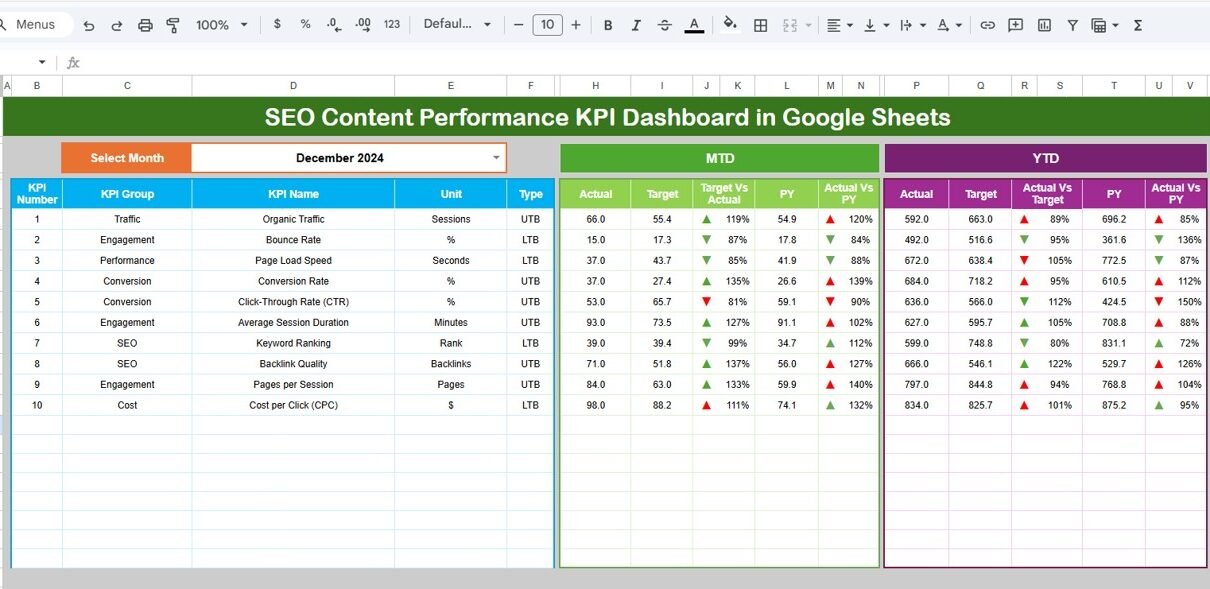Click the Print icon
Screen dimensions: 1210x589
click(145, 25)
